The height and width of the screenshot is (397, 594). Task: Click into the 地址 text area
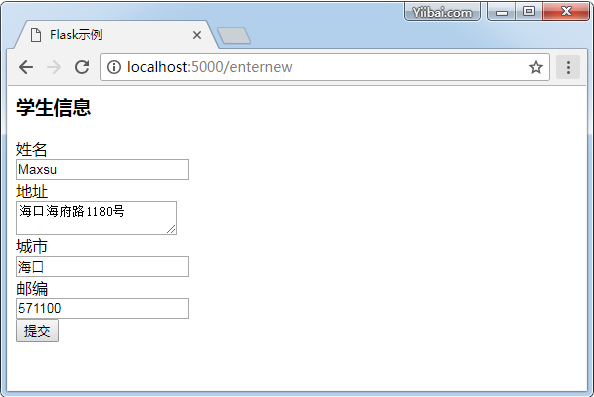(96, 218)
